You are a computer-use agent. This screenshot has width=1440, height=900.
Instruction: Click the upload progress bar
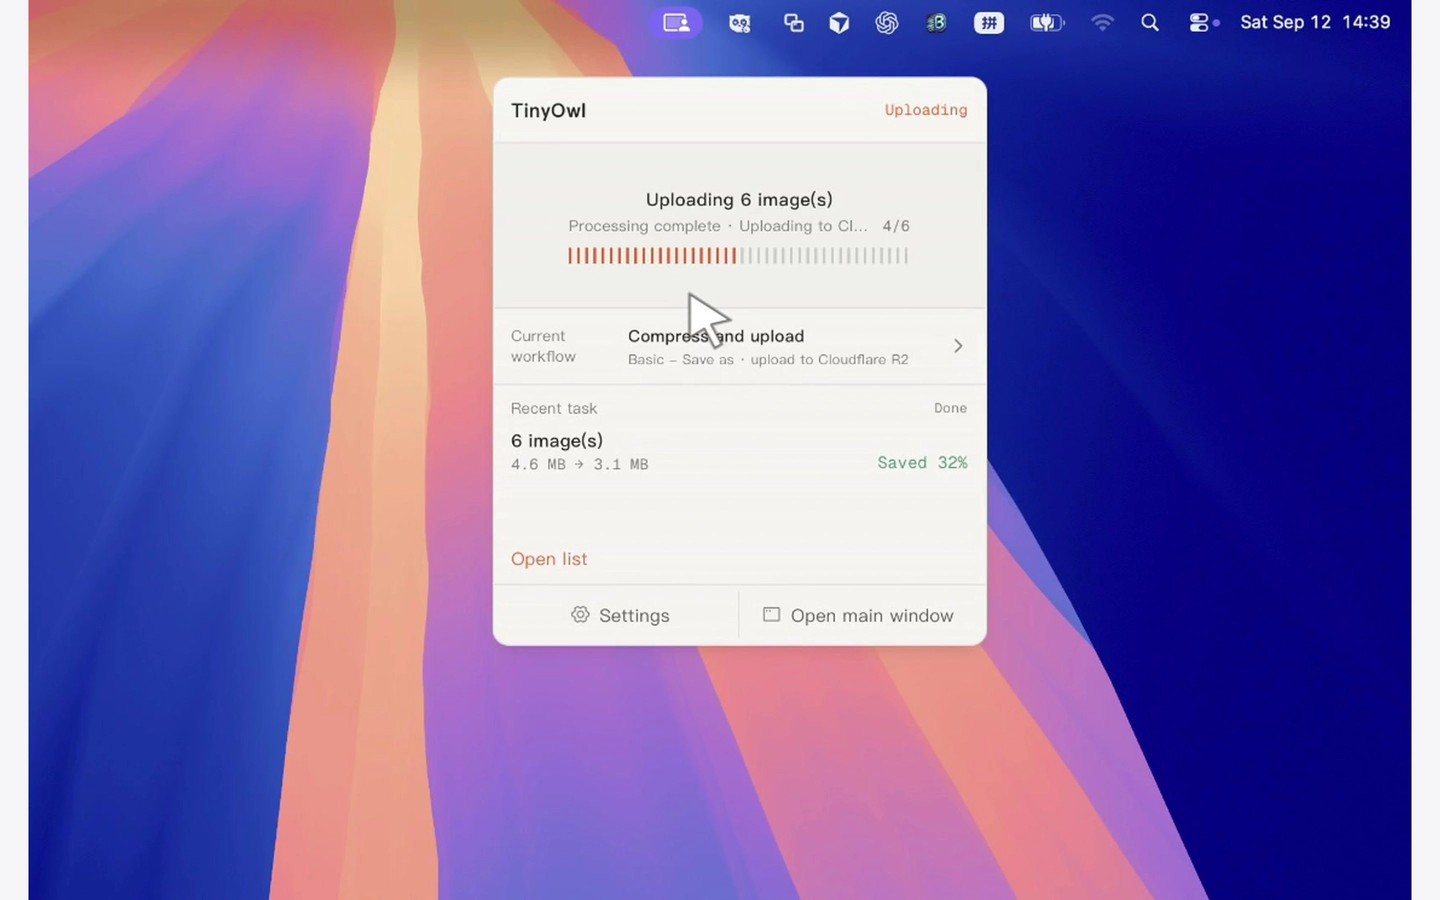coord(738,256)
